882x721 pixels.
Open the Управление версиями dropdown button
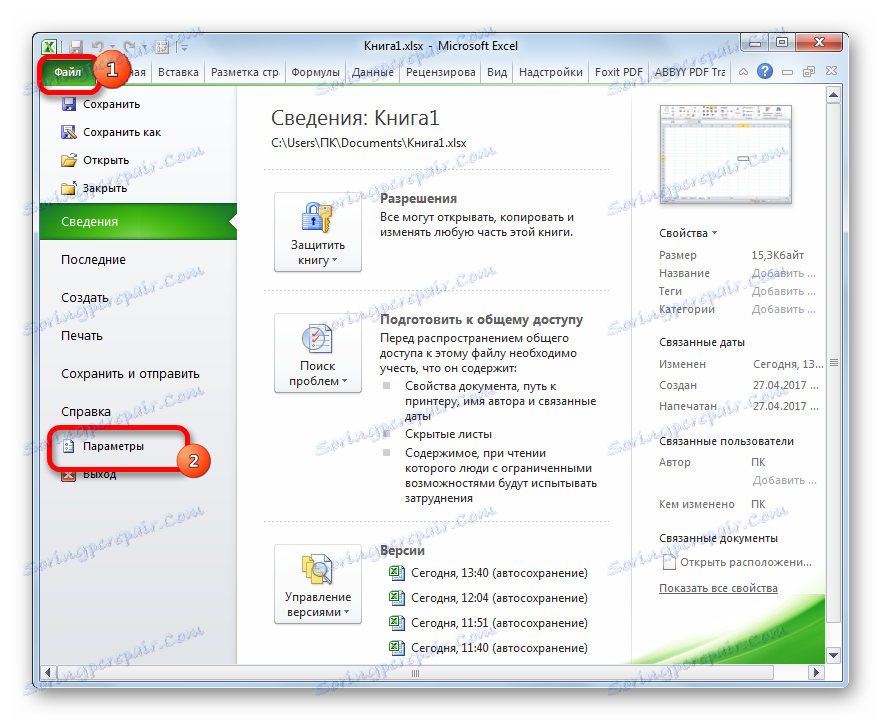coord(318,584)
